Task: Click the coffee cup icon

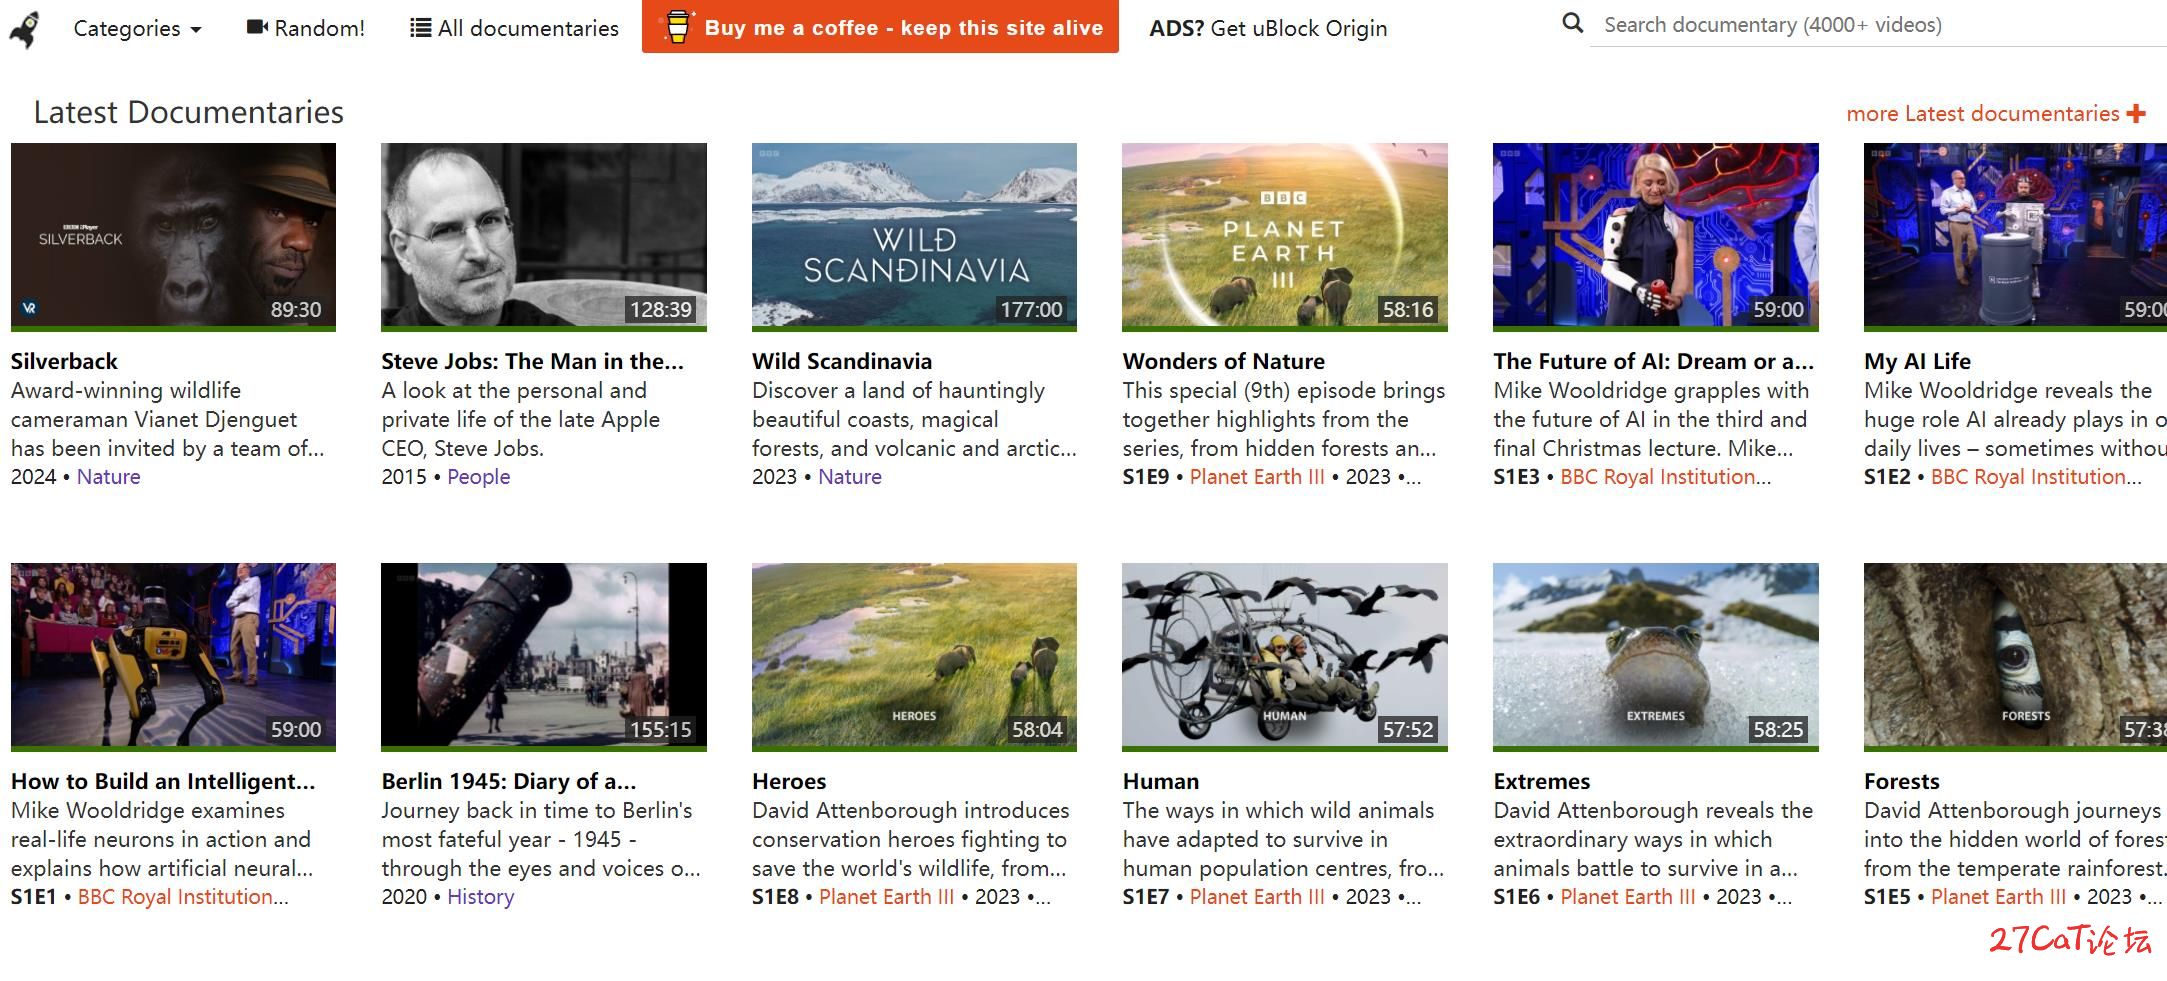Action: point(677,27)
